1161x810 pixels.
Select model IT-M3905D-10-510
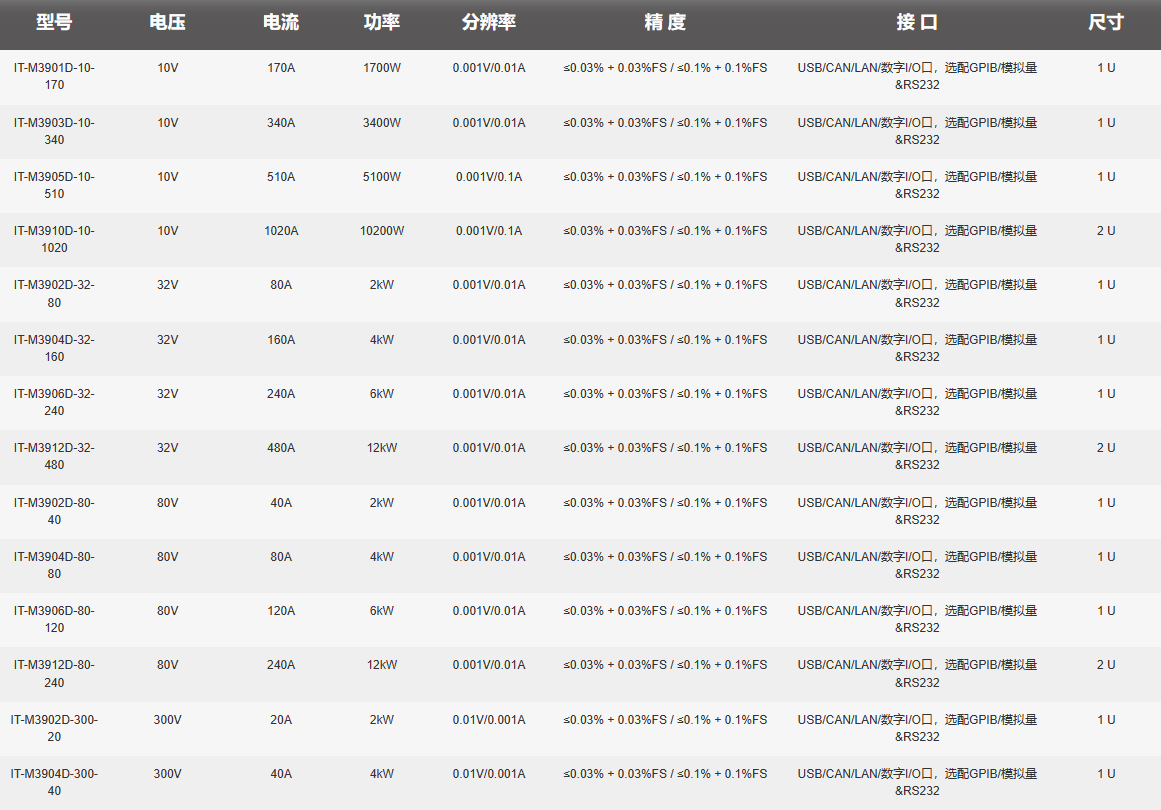(x=54, y=185)
